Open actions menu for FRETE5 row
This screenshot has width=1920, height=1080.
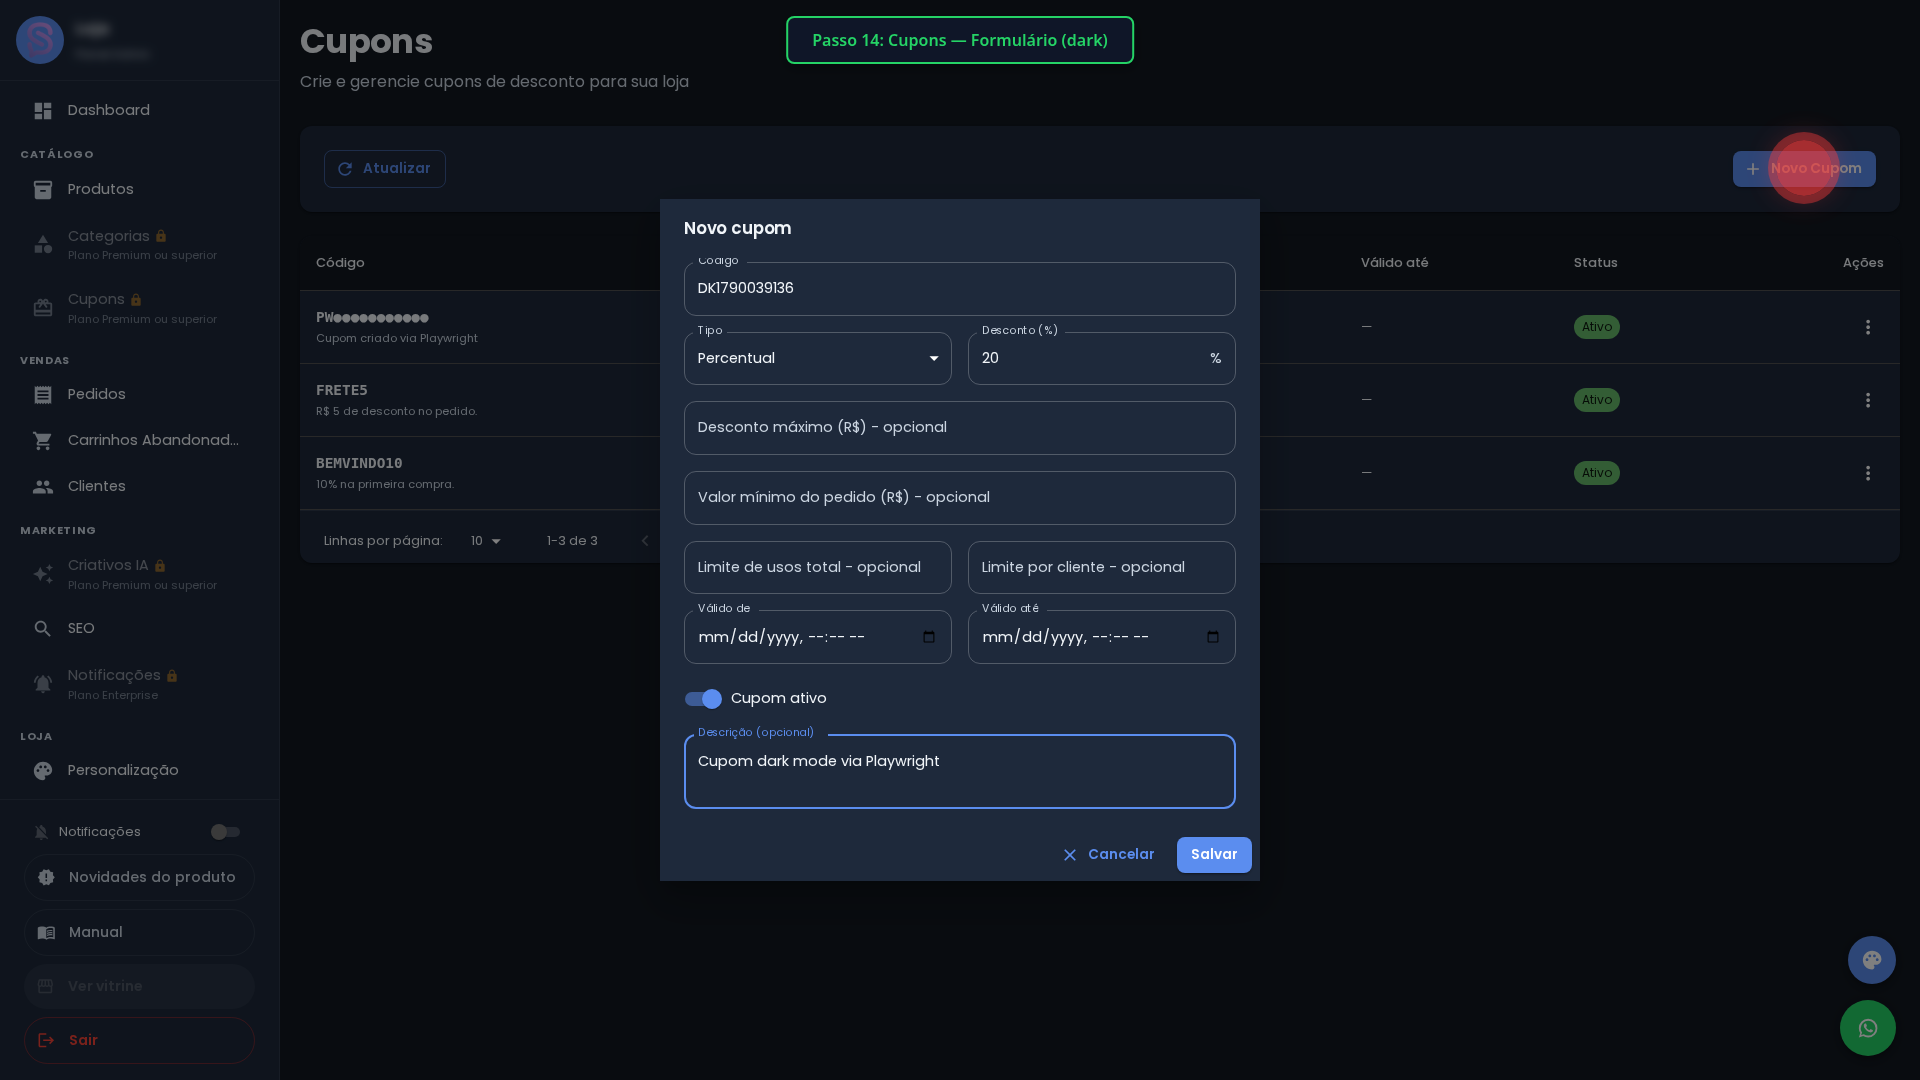point(1868,400)
